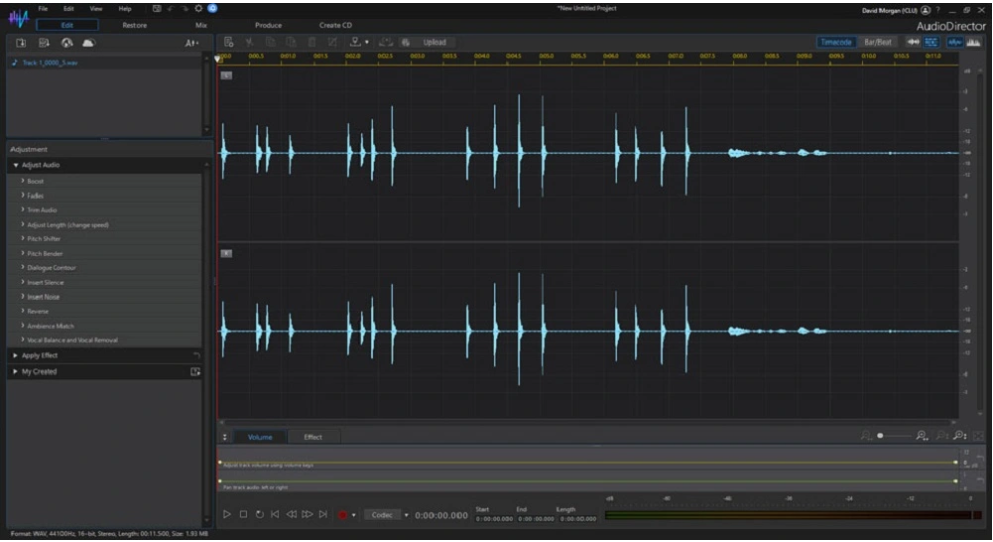The image size is (993, 542).
Task: Open preferences via gear icon
Action: [198, 9]
